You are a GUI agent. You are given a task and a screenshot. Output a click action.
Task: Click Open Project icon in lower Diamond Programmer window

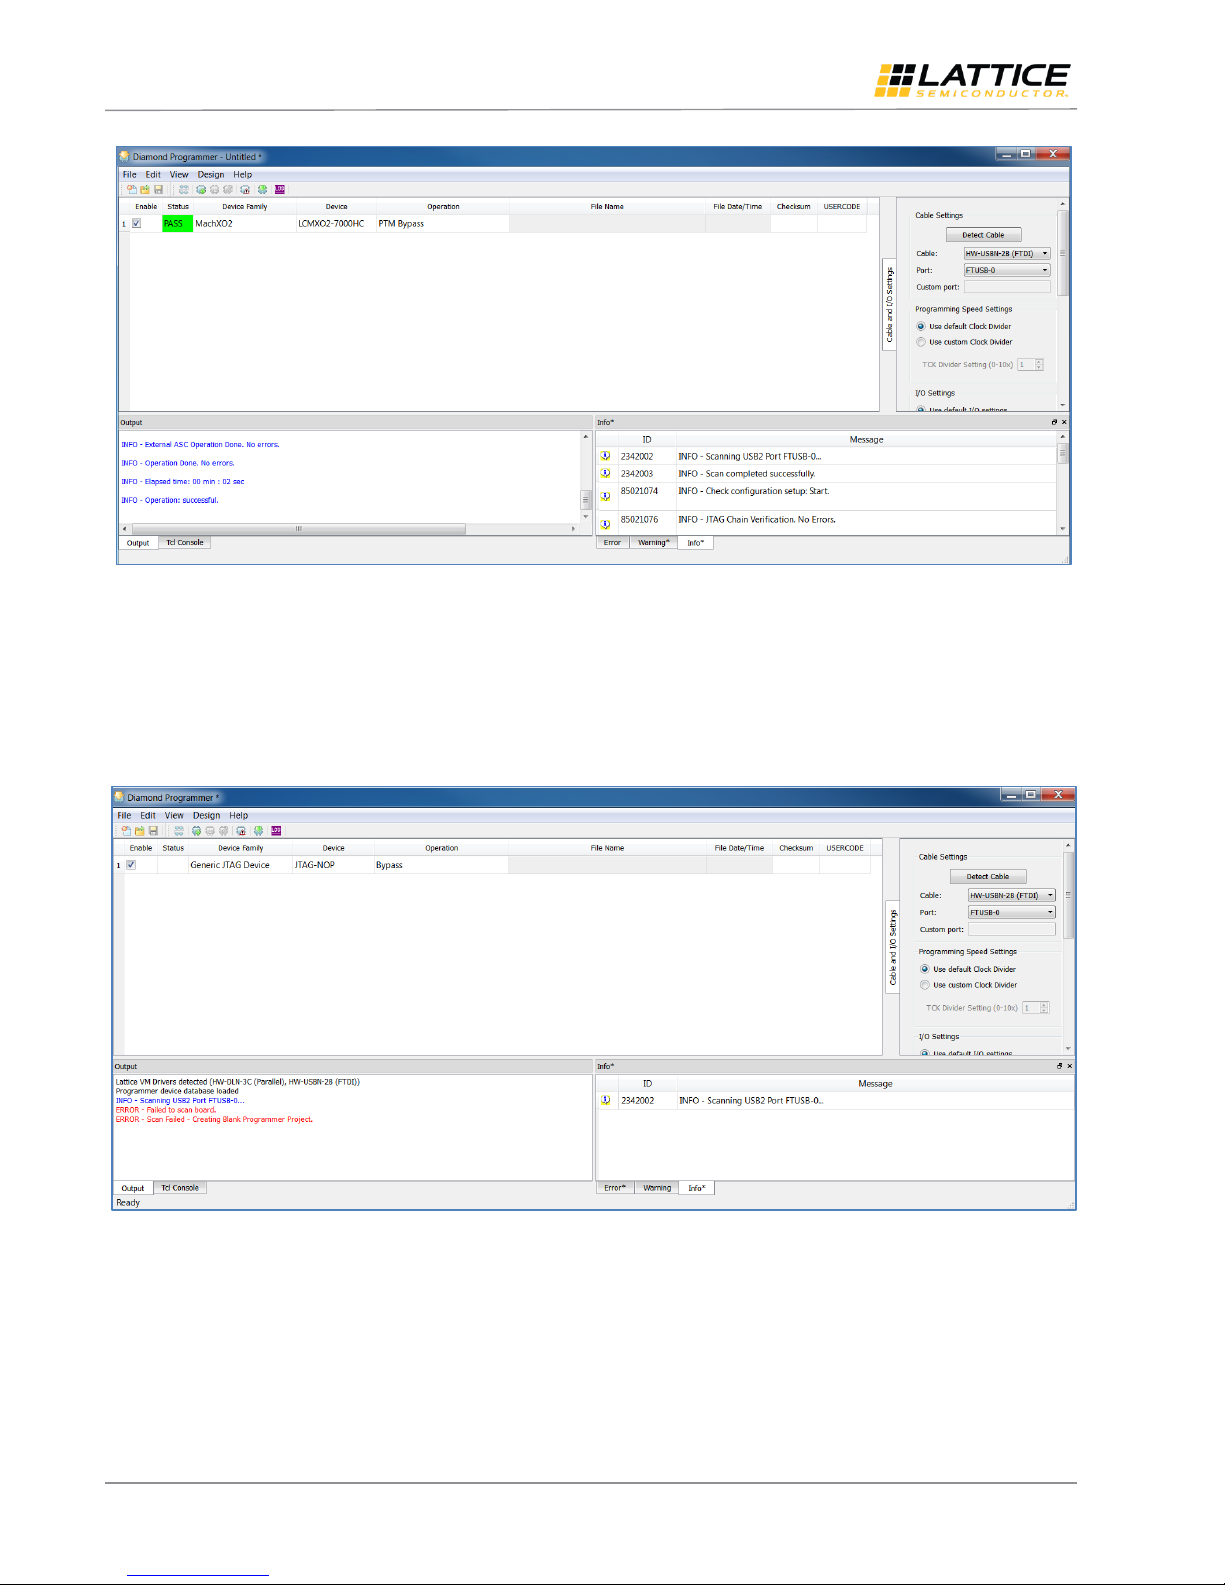pyautogui.click(x=140, y=831)
